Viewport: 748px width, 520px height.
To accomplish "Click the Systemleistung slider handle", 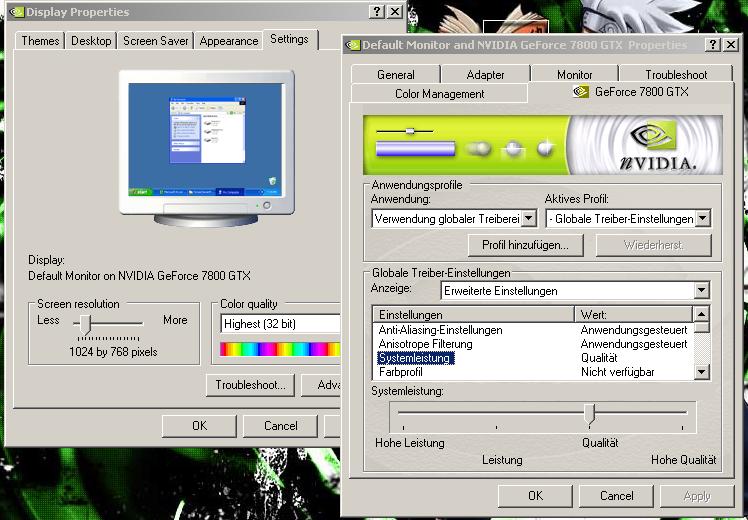I will click(x=590, y=414).
